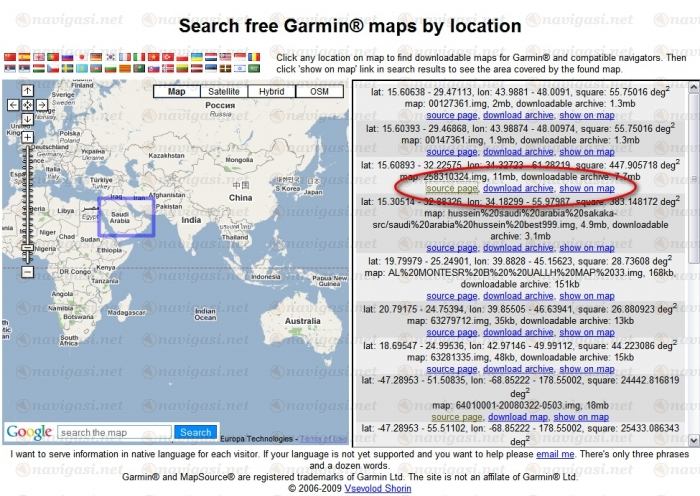Select the Map view type
This screenshot has height=496, width=700.
(x=176, y=92)
